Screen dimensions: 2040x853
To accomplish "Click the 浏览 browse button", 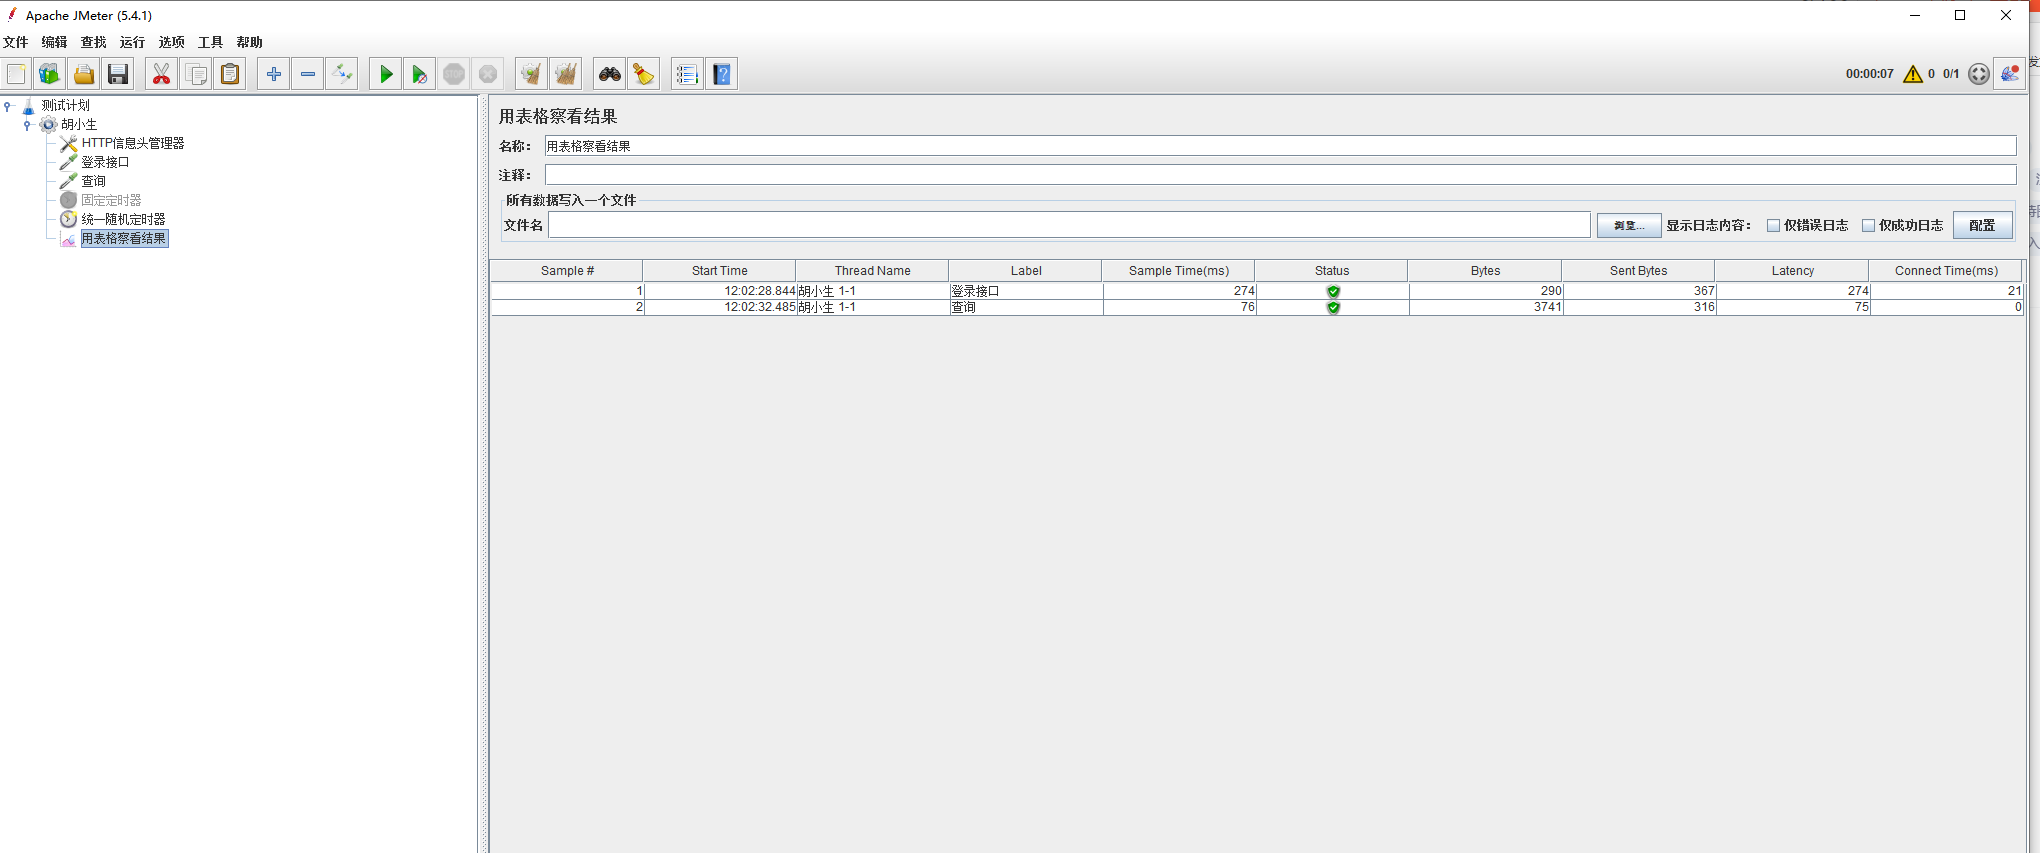I will pyautogui.click(x=1629, y=226).
